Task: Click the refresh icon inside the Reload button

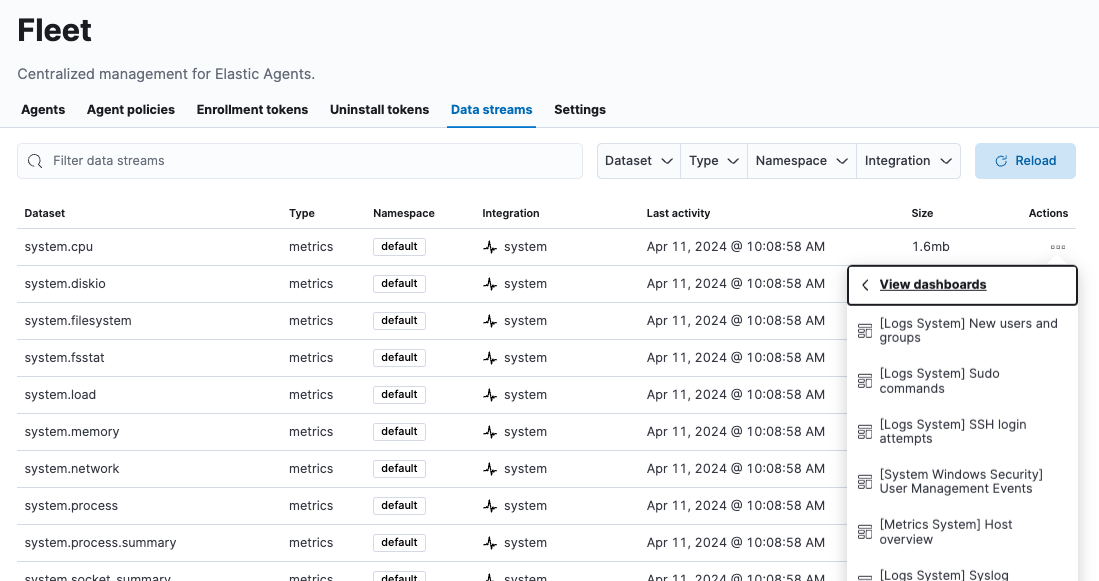Action: [1000, 160]
